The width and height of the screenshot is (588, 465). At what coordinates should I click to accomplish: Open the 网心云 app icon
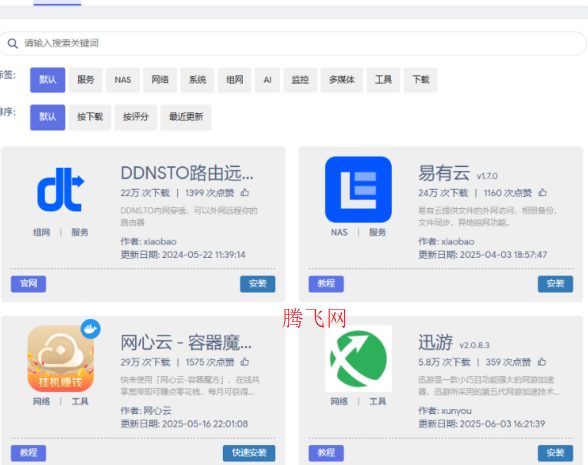(61, 359)
